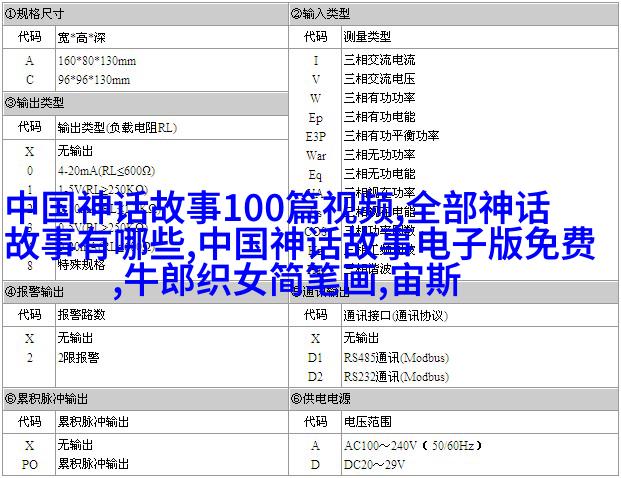This screenshot has height=478, width=621.
Task: Select input type code I
Action: coord(316,61)
